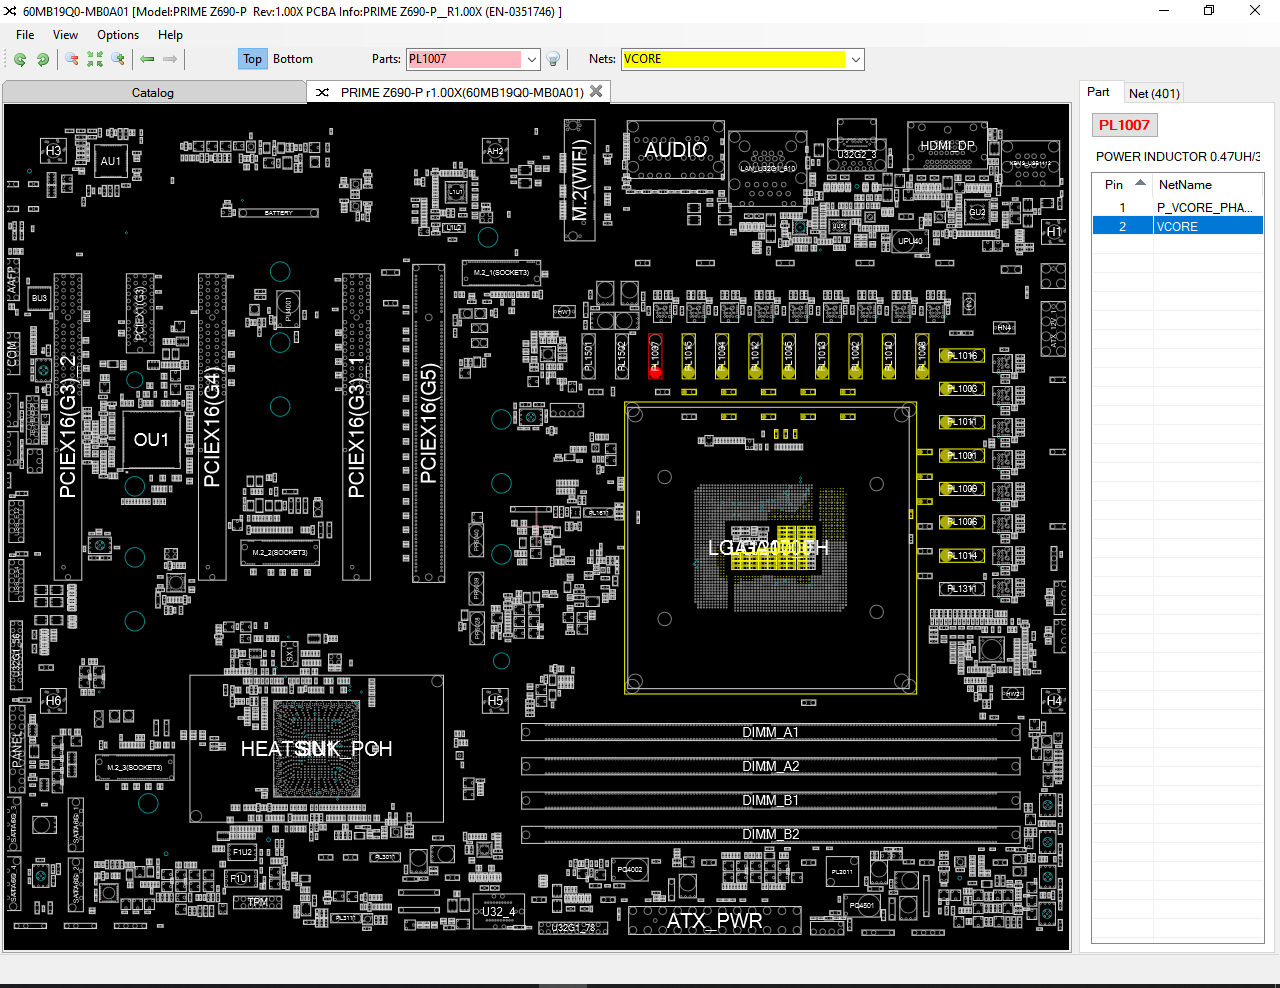This screenshot has width=1280, height=988.
Task: Open the Parts dropdown list
Action: tap(531, 59)
